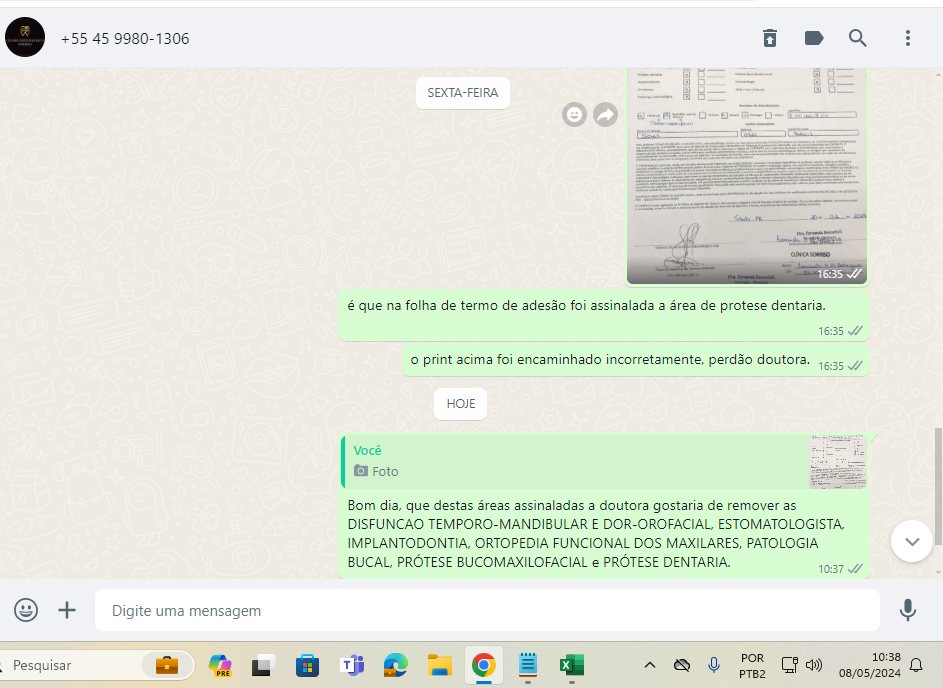
Task: Click the microphone tray icon
Action: pos(714,665)
